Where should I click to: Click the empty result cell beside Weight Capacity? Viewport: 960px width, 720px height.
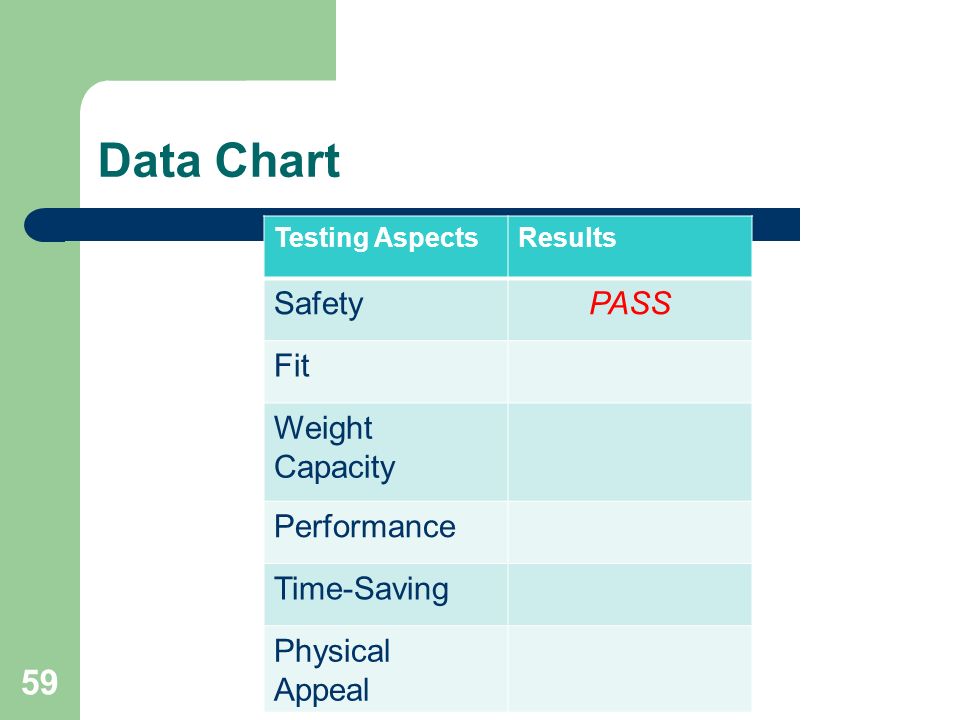point(629,452)
